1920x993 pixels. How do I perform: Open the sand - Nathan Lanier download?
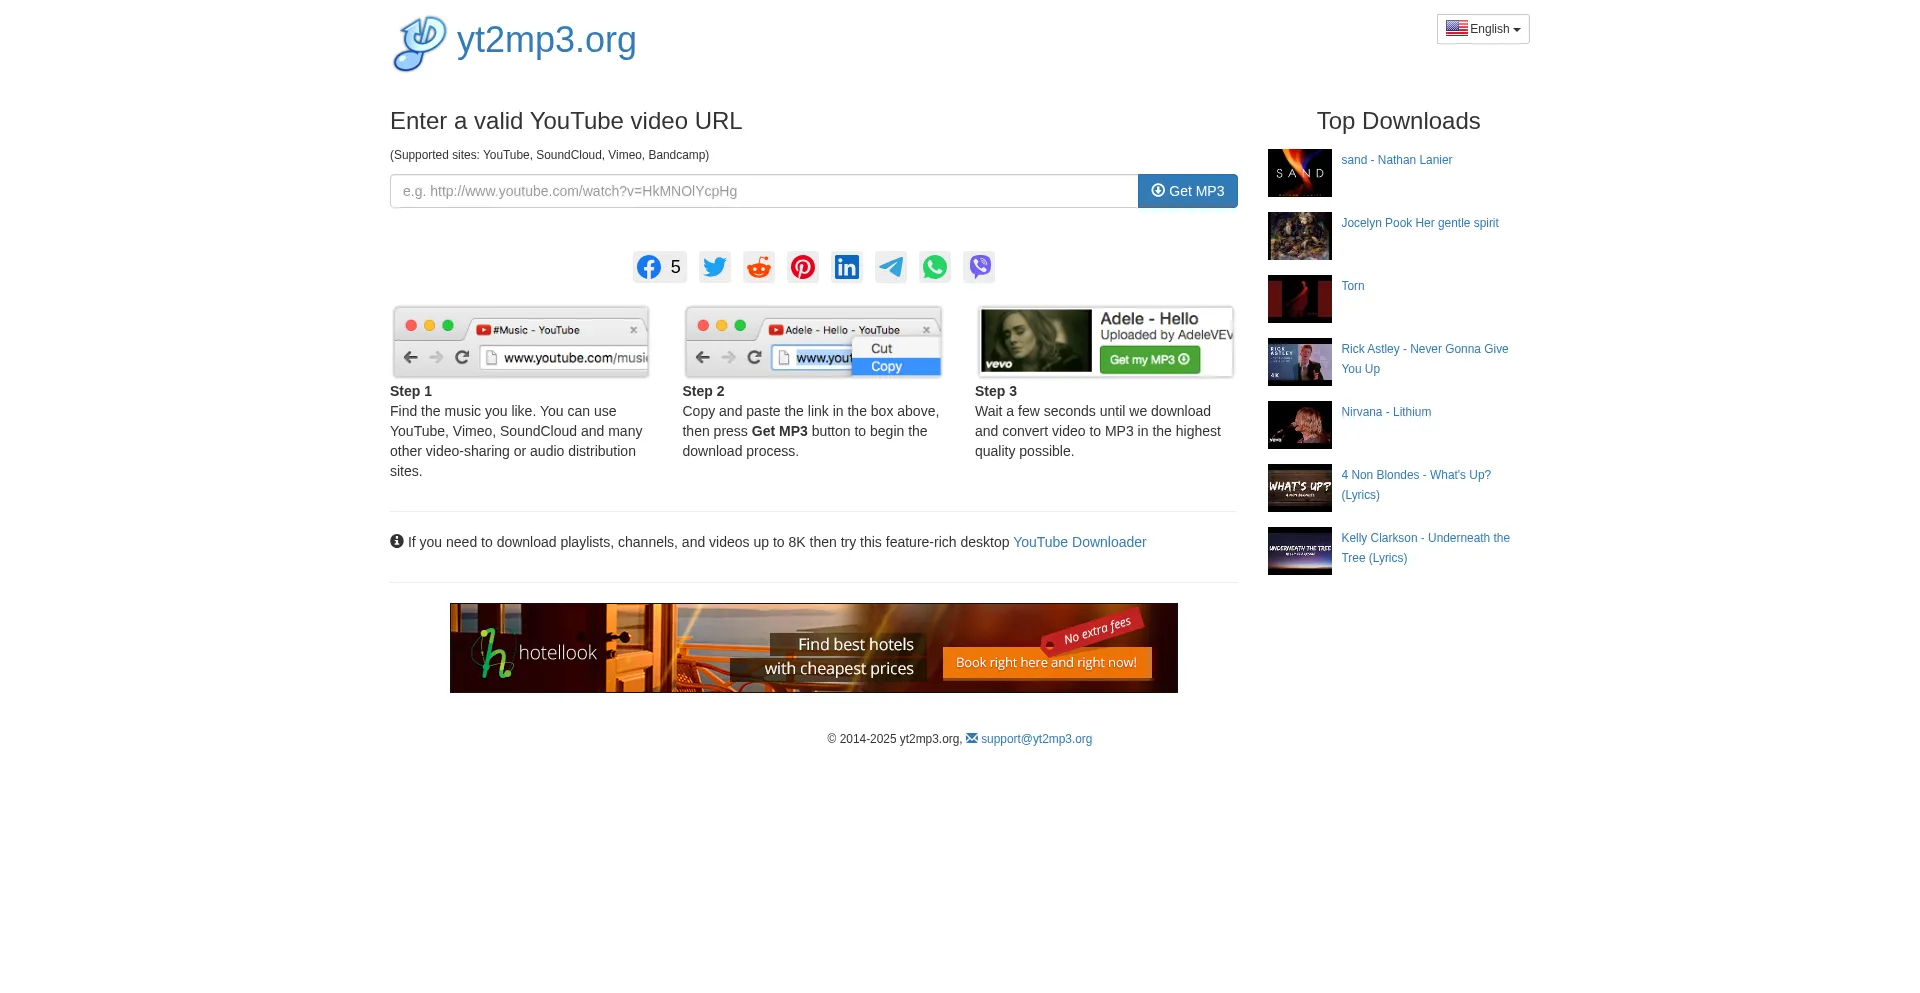1396,160
